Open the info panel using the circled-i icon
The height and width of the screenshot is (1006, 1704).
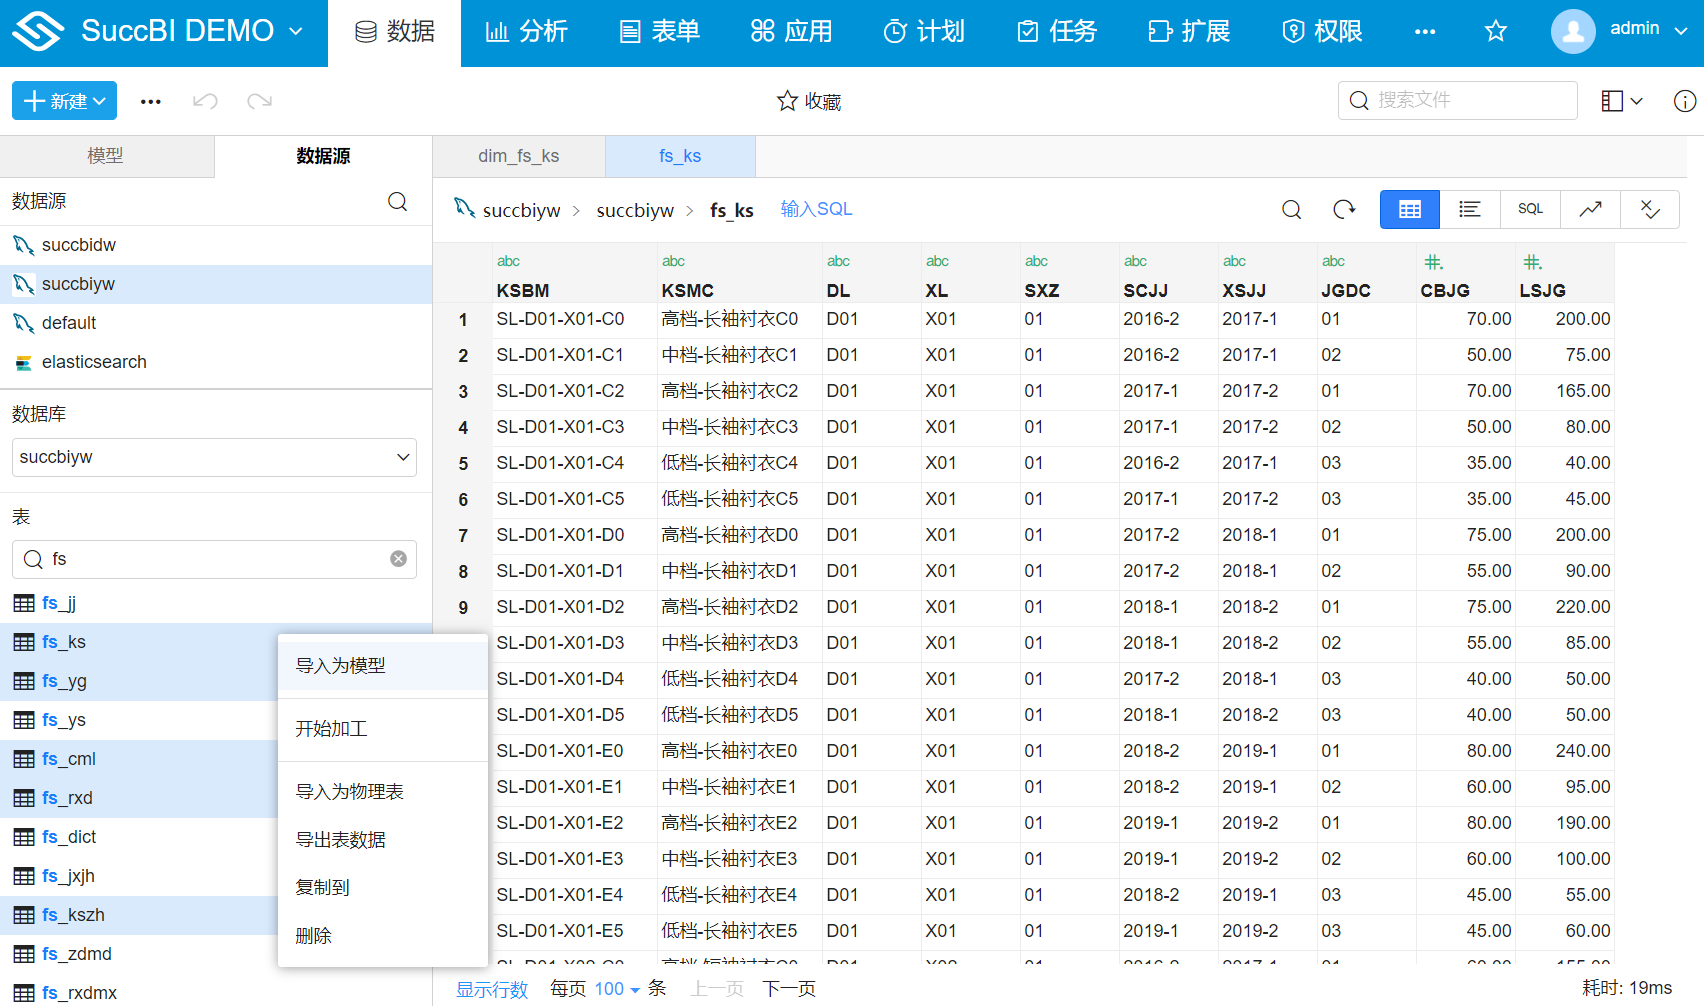click(1685, 100)
